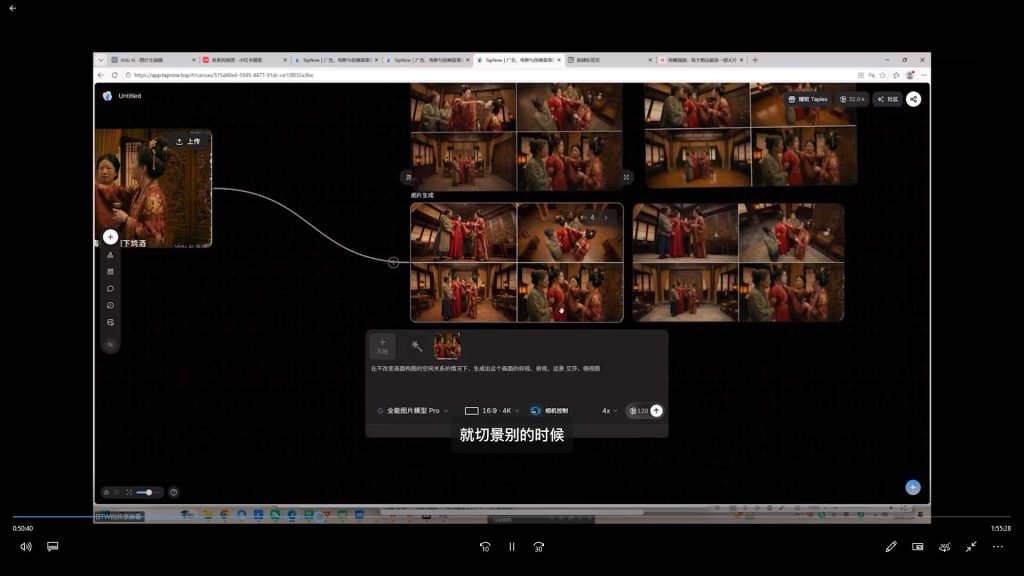The height and width of the screenshot is (576, 1024).
Task: Go to next image with the right chevron
Action: [x=606, y=217]
